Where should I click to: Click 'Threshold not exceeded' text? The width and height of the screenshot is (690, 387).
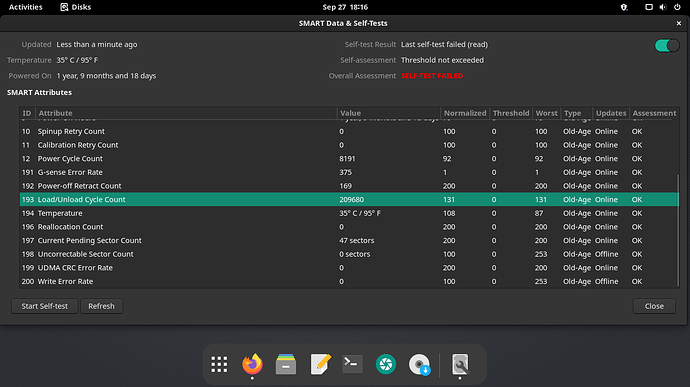pyautogui.click(x=442, y=60)
